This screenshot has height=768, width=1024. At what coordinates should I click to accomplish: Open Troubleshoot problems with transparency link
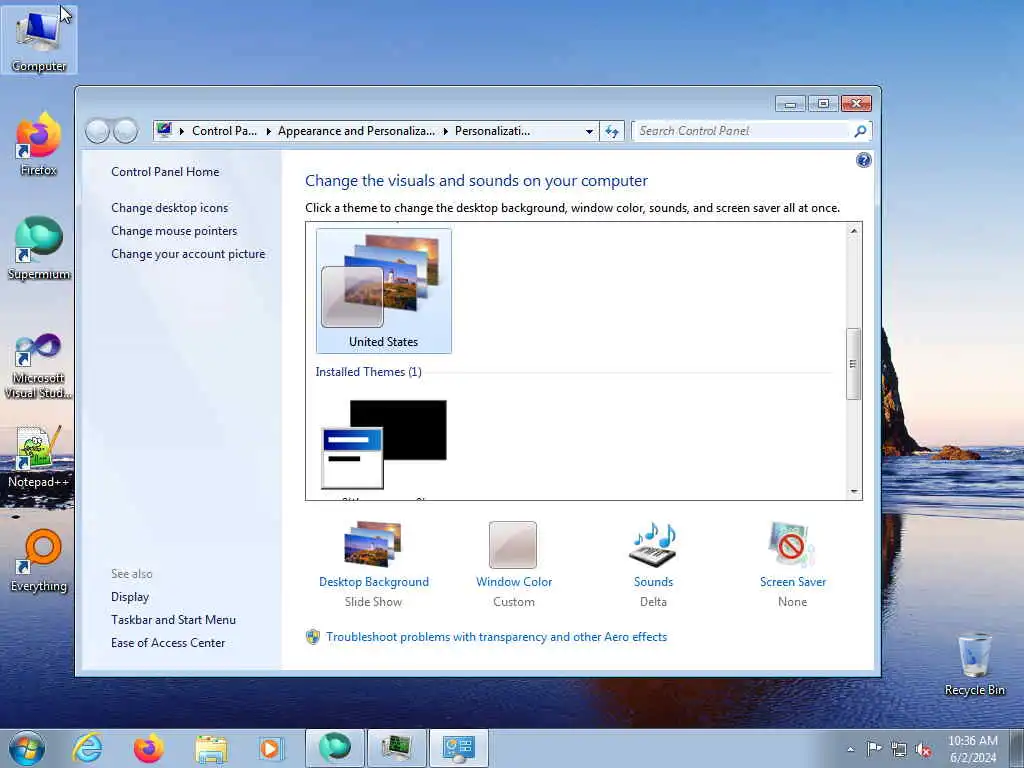tap(496, 637)
